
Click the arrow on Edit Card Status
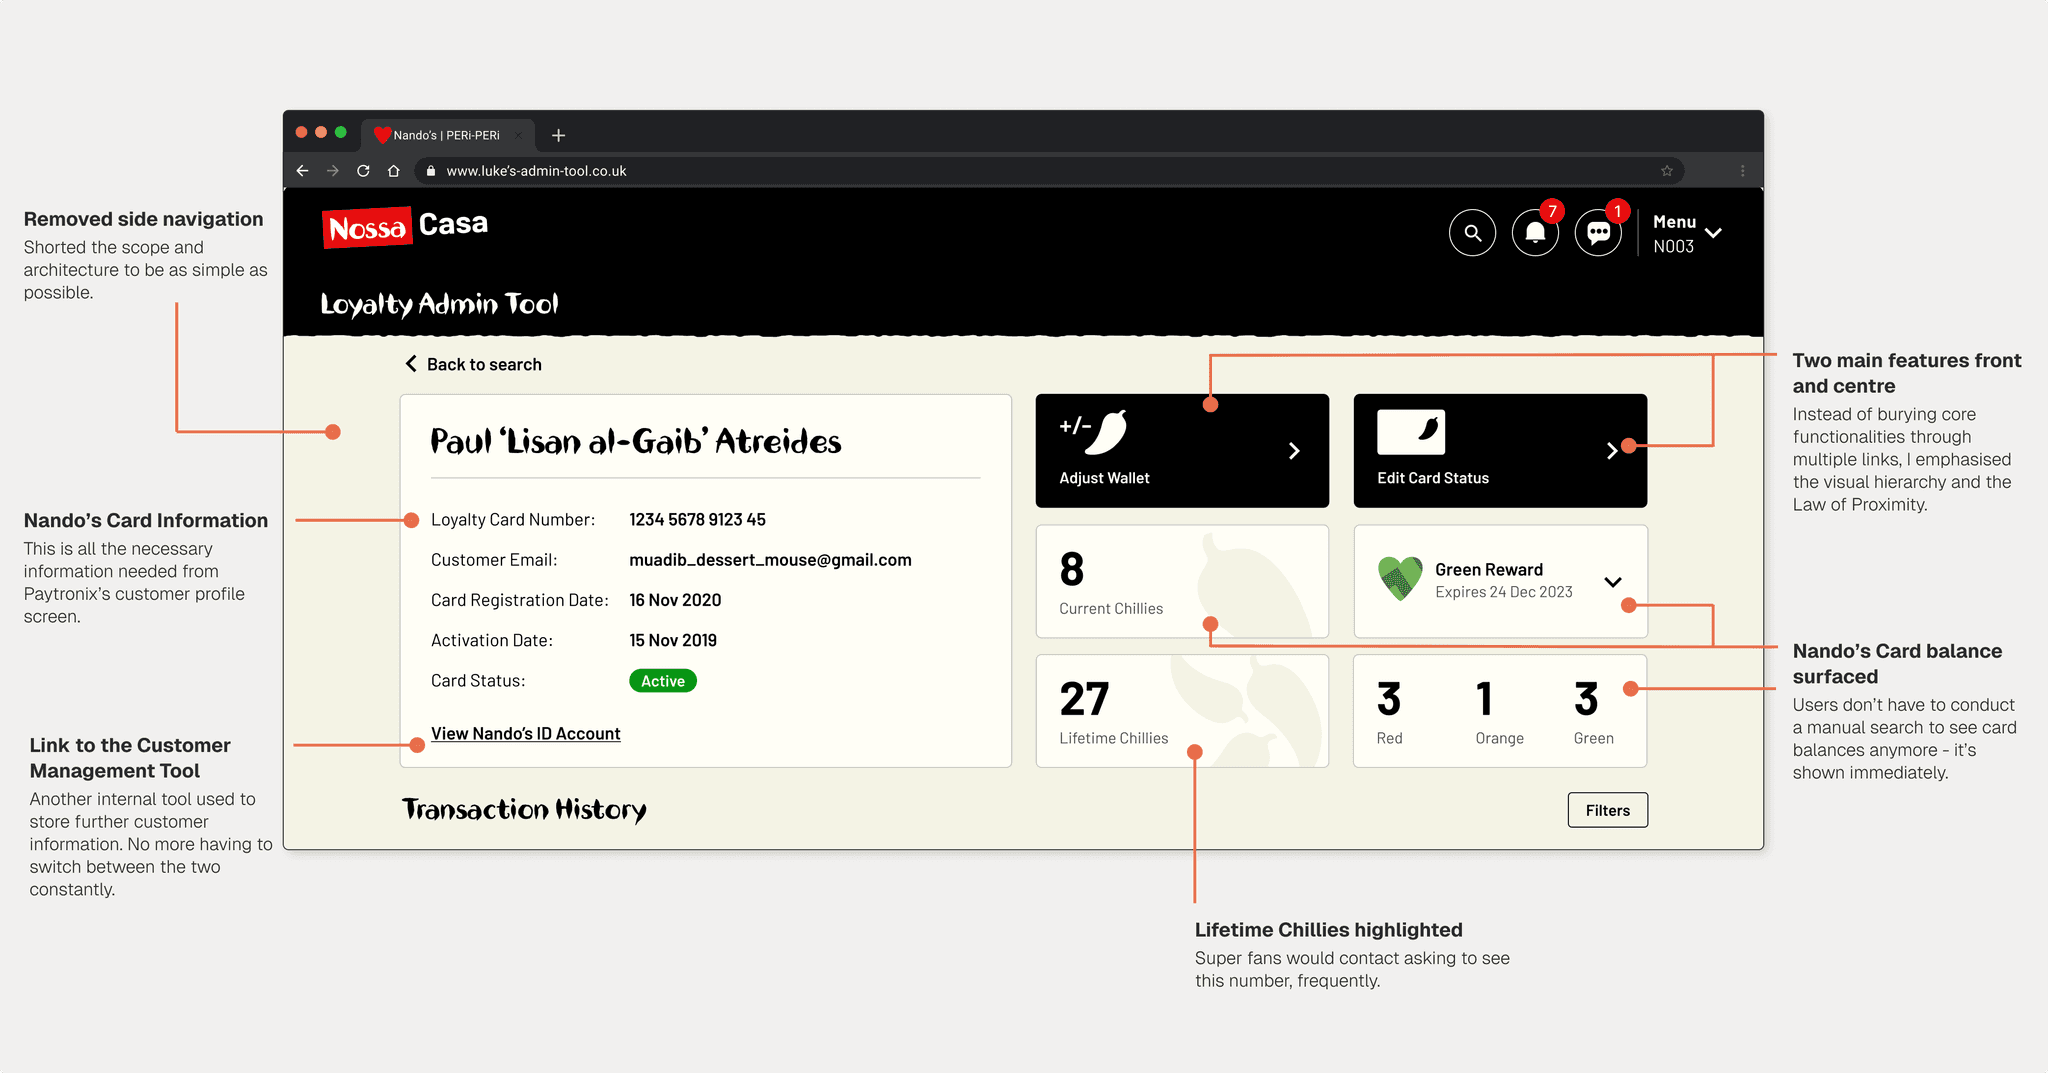pyautogui.click(x=1611, y=451)
